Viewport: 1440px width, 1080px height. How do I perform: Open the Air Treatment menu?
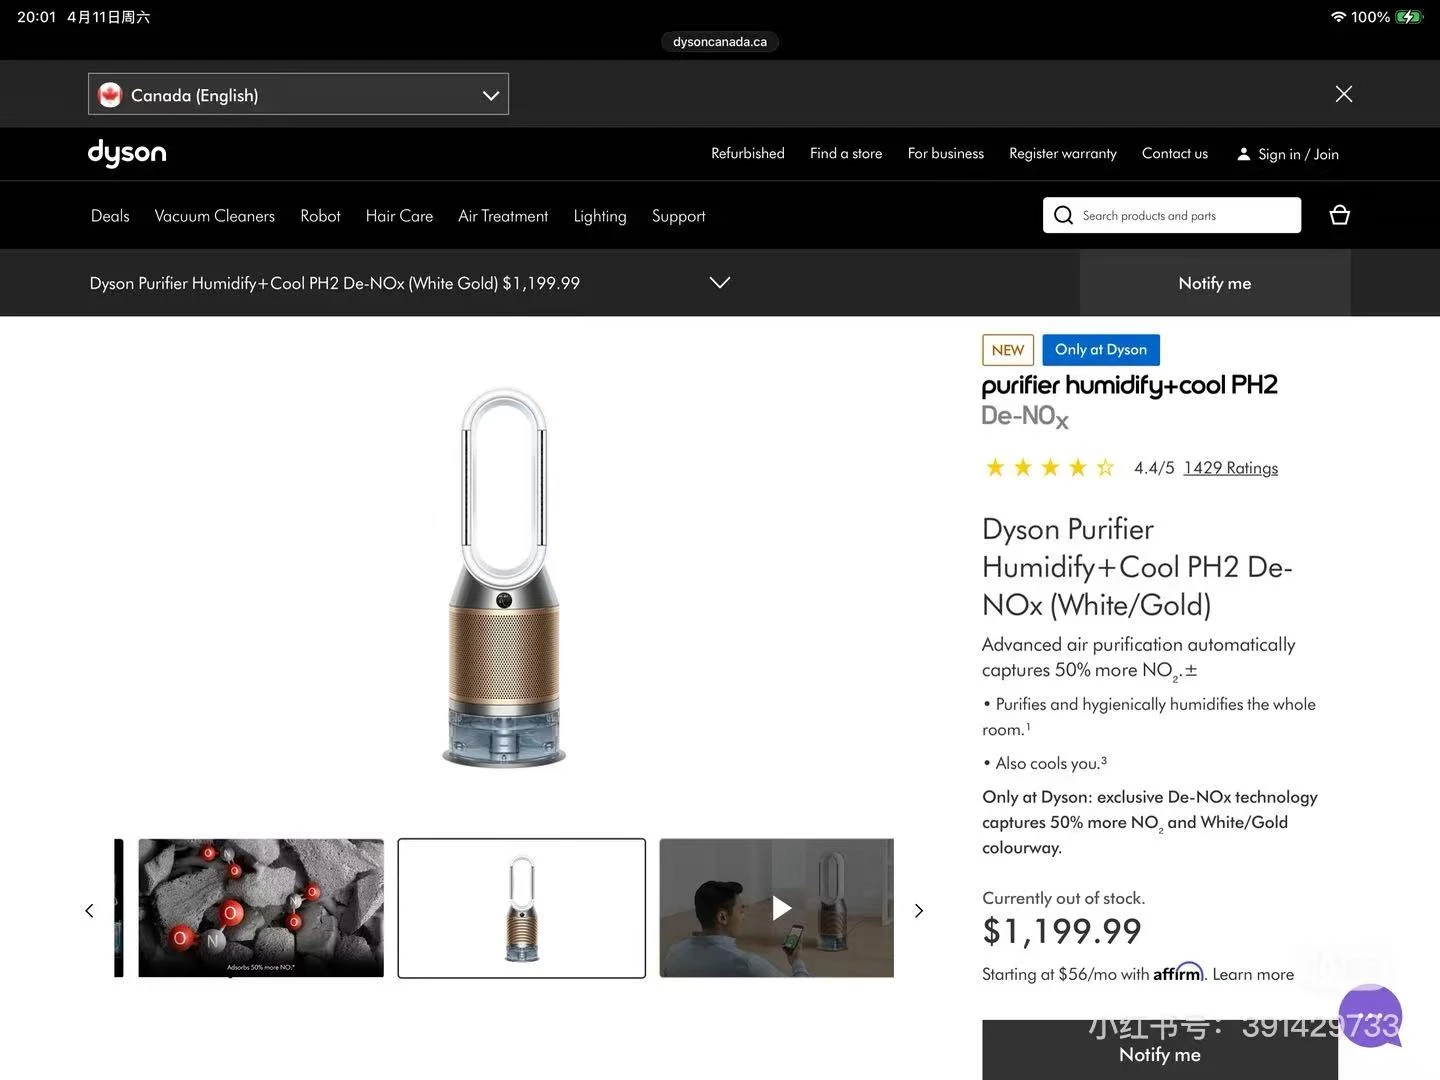pos(503,216)
